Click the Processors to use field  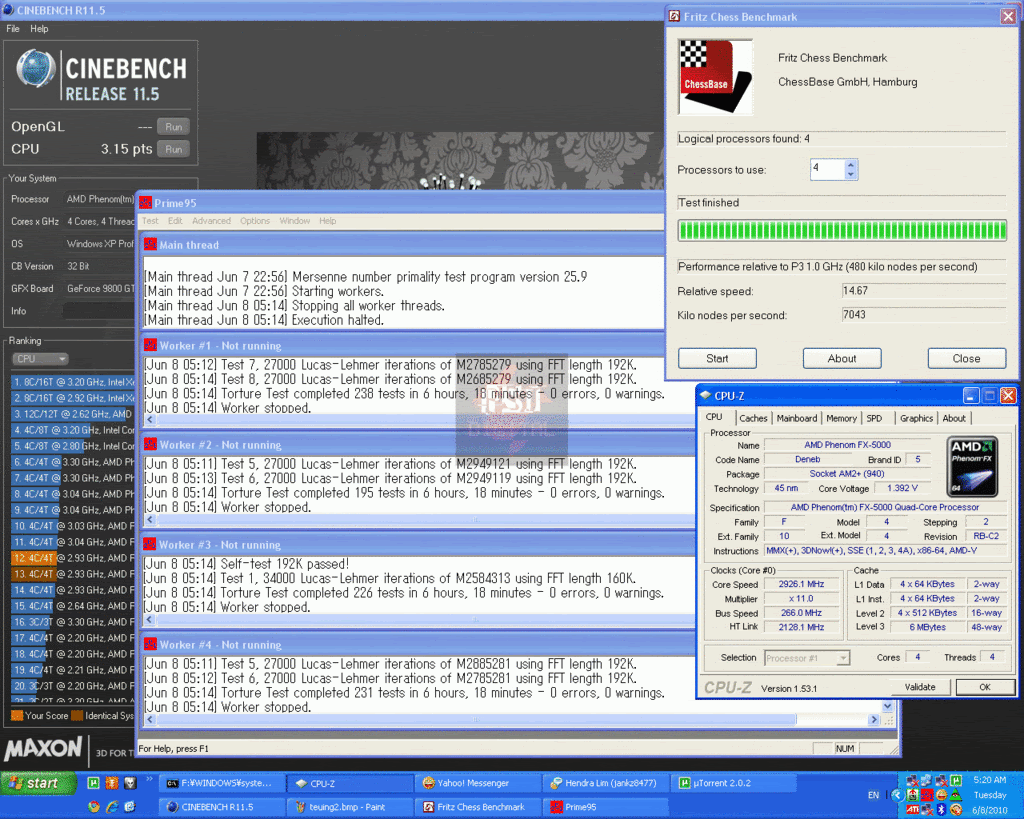827,169
